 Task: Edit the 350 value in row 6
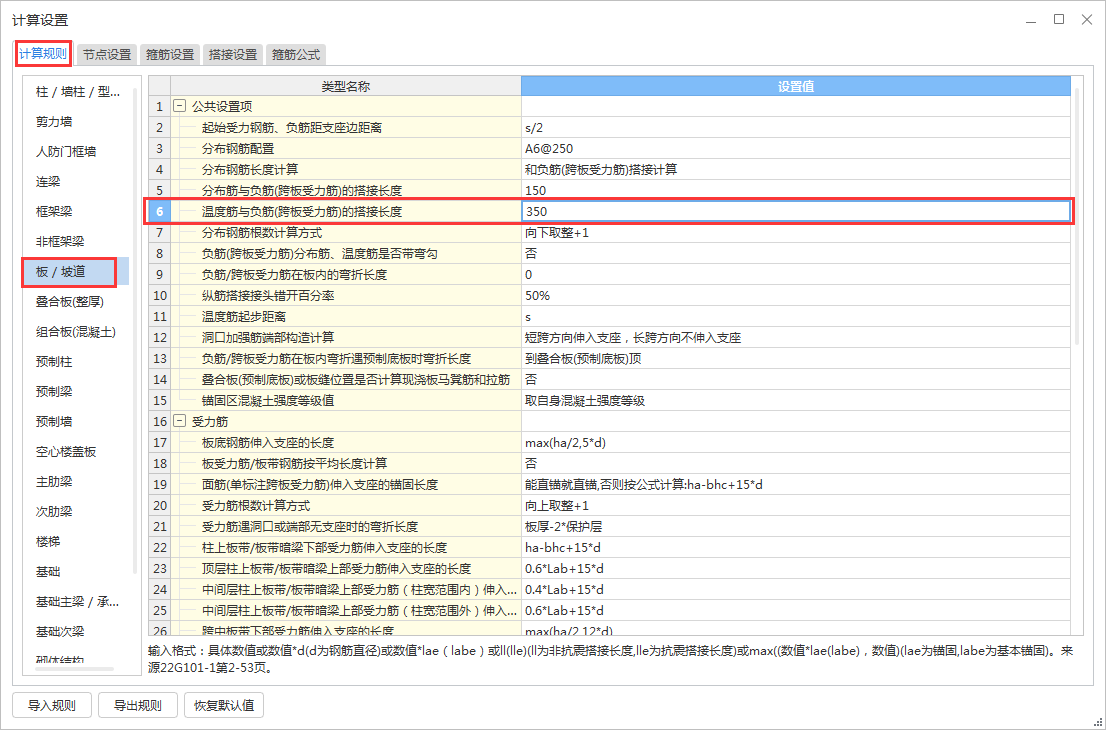(796, 211)
